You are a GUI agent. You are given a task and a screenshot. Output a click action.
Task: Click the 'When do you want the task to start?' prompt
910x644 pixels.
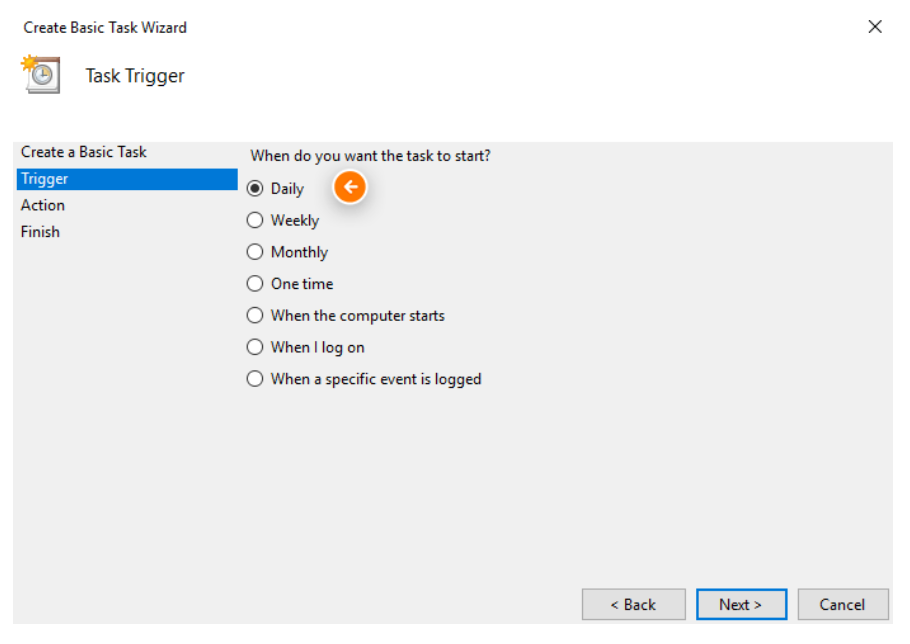pos(370,156)
